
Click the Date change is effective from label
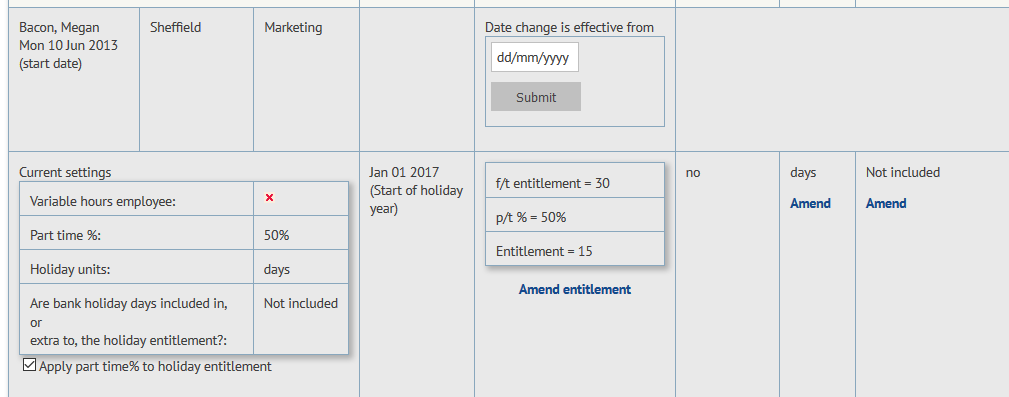569,27
